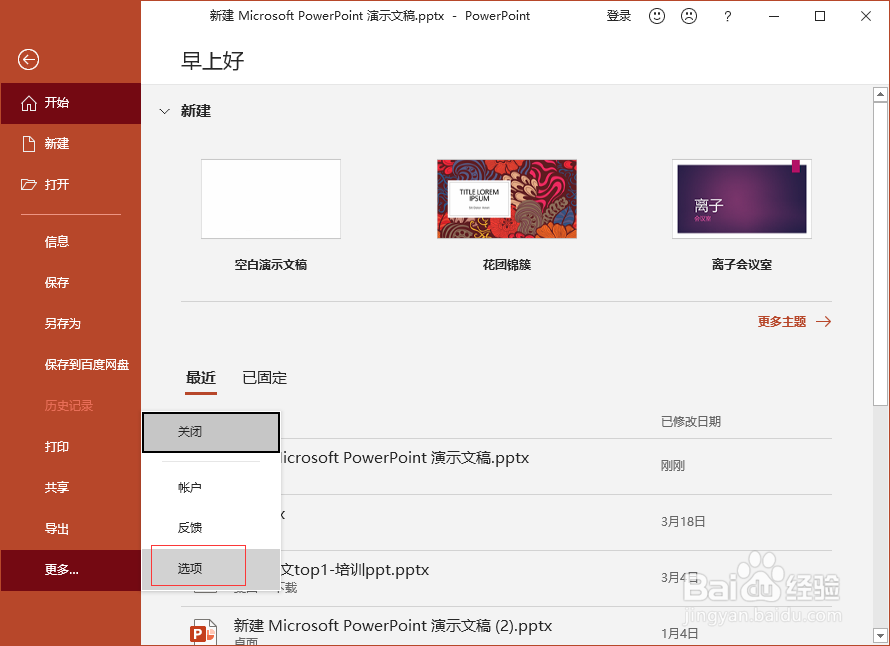The height and width of the screenshot is (646, 890).
Task: Select the 帐户 menu entry
Action: pyautogui.click(x=190, y=487)
